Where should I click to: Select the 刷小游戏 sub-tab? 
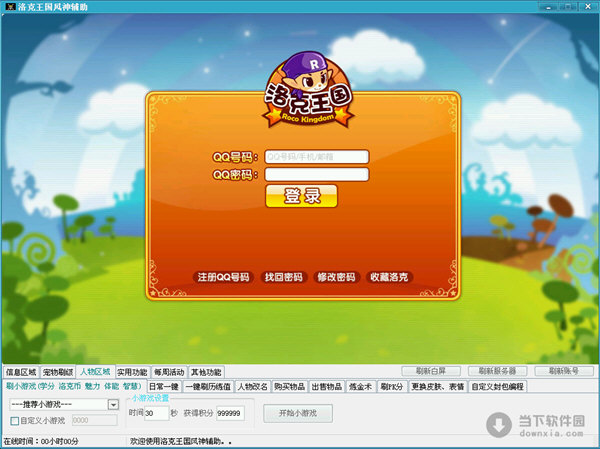tap(74, 386)
